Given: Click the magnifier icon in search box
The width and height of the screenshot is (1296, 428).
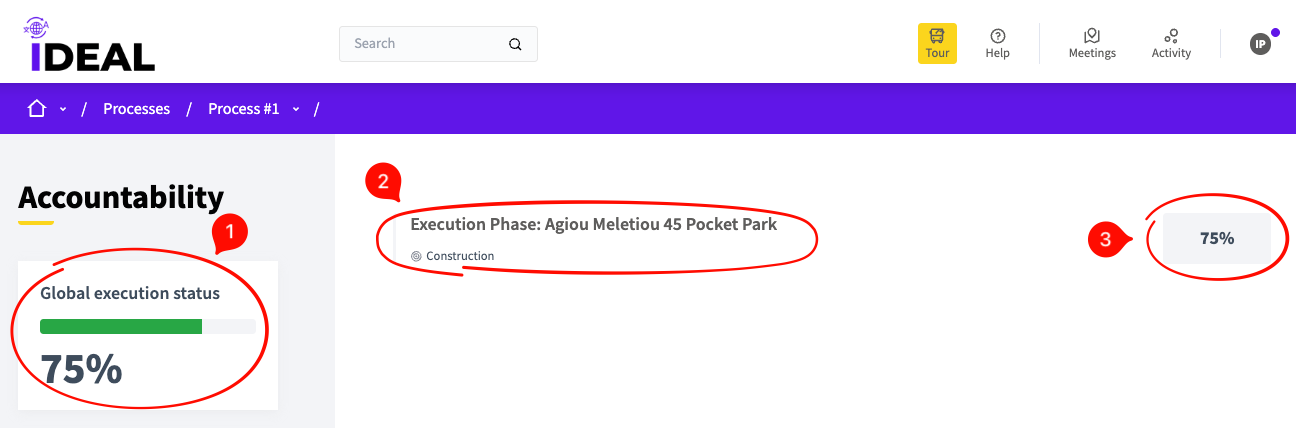Looking at the screenshot, I should pyautogui.click(x=515, y=44).
